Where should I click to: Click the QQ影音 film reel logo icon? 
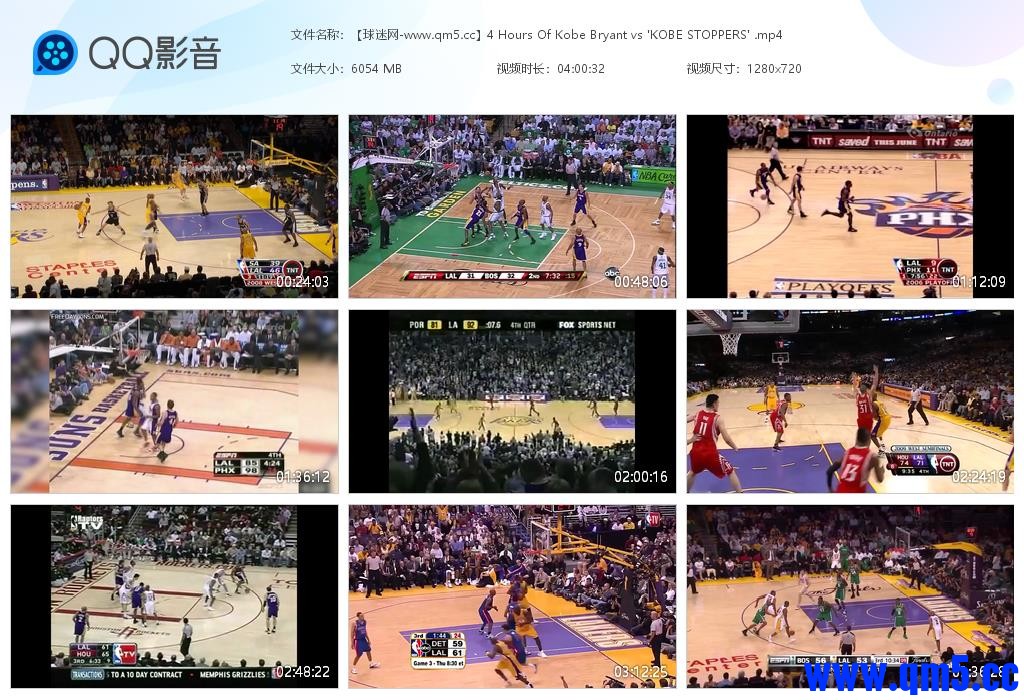click(x=56, y=53)
